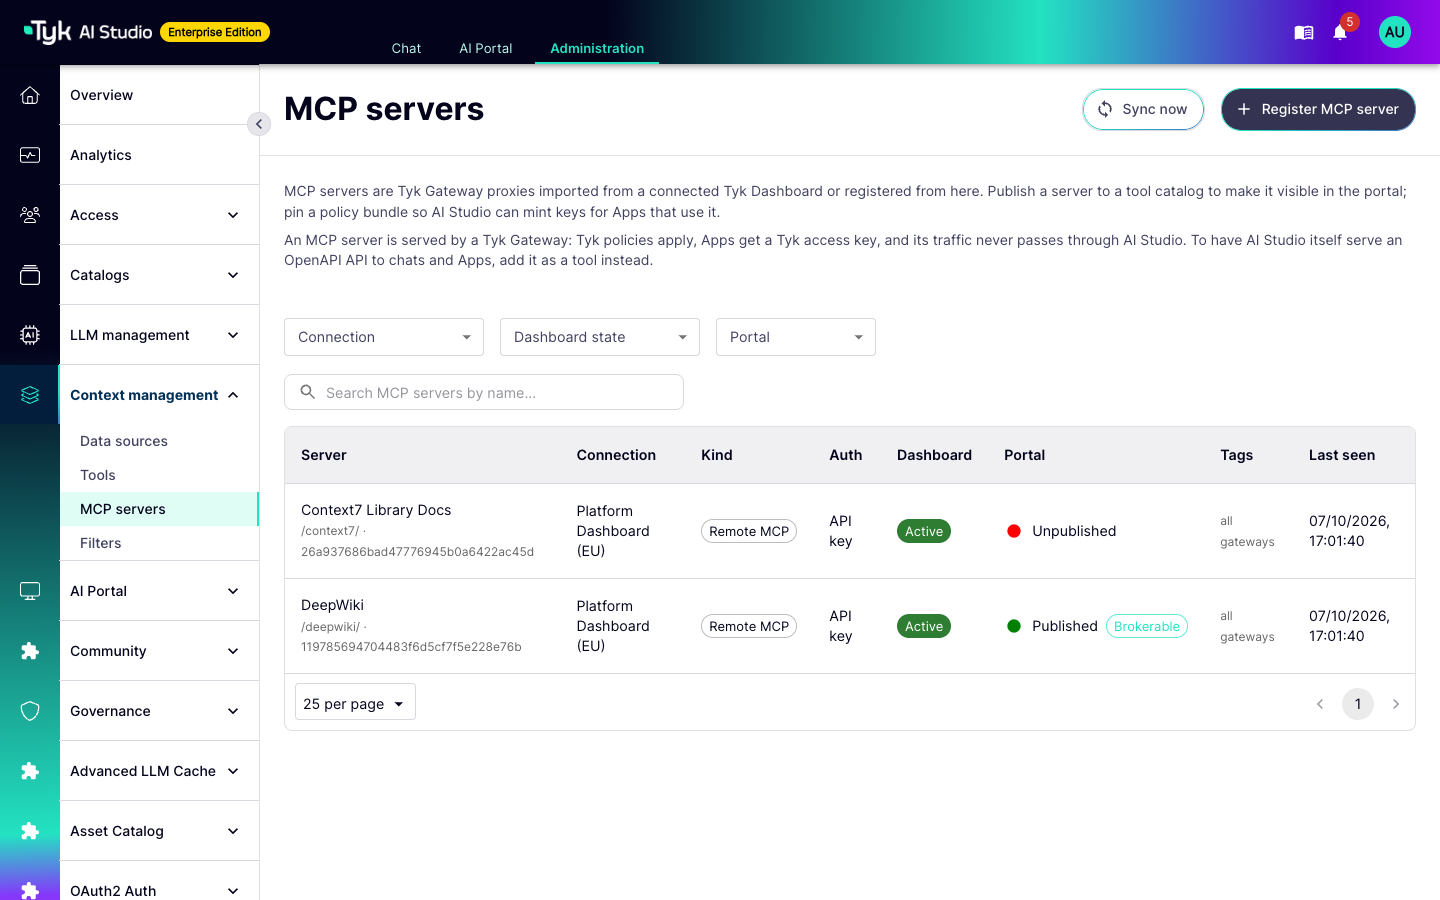This screenshot has height=900, width=1440.
Task: Open the analytics monitor icon in the sidebar
Action: coord(30,155)
